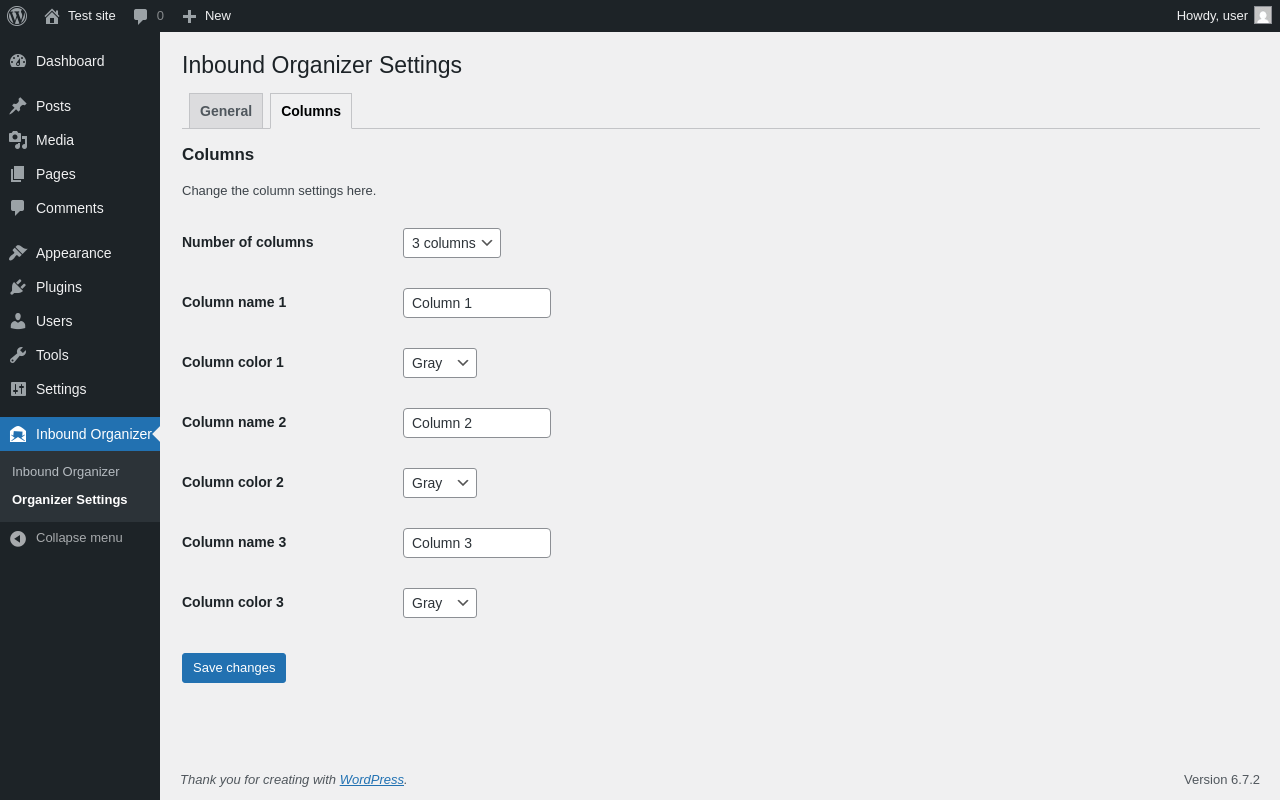The image size is (1280, 800).
Task: Click the plus icon beside New
Action: [x=189, y=16]
